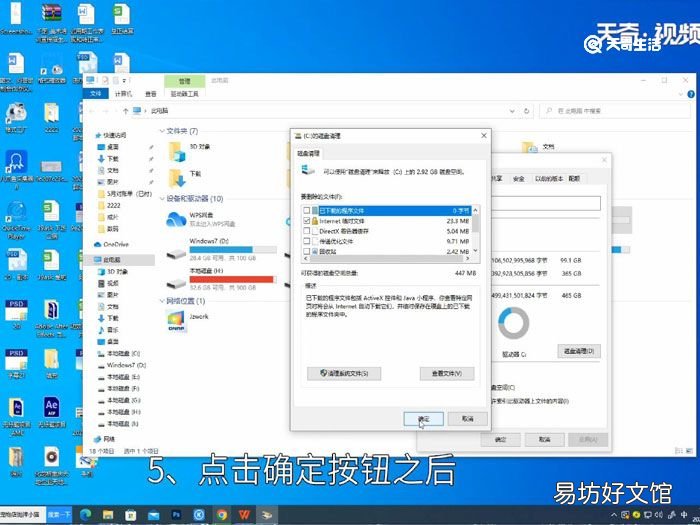Select the Windows7 (D:) drive icon
Image resolution: width=700 pixels, height=525 pixels.
(176, 254)
